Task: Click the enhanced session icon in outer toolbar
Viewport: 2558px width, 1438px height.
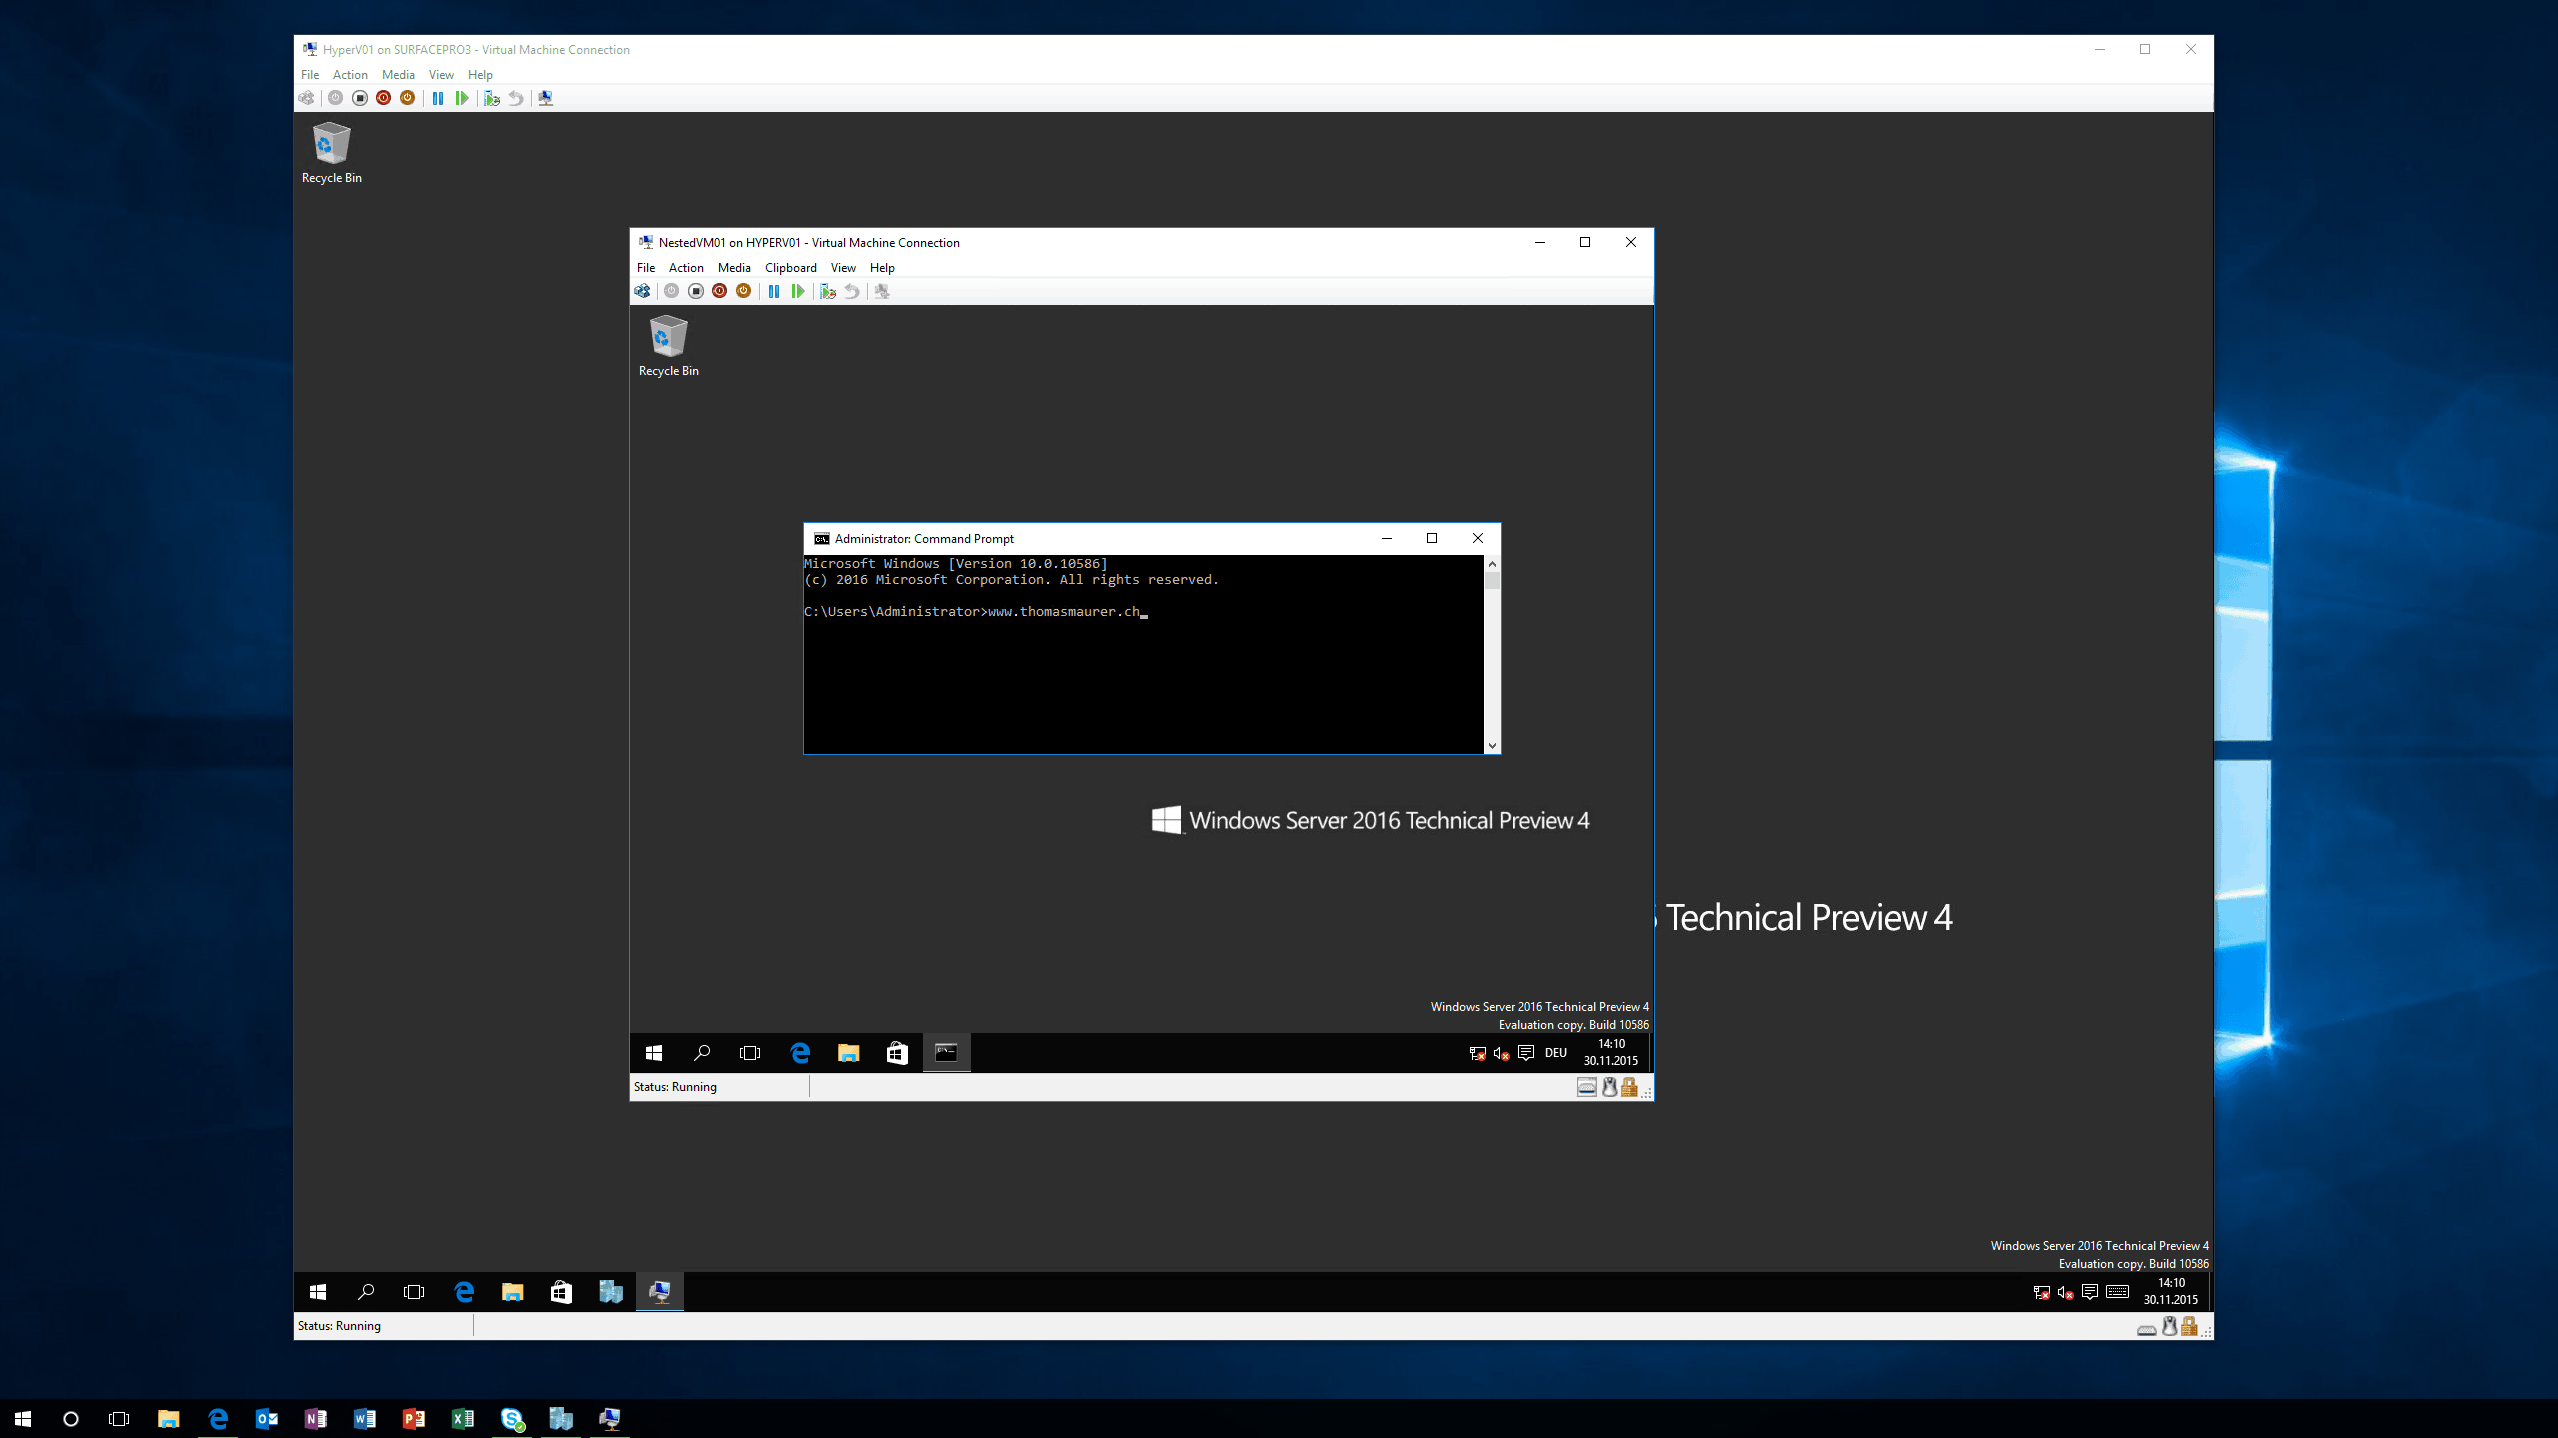Action: (x=546, y=98)
